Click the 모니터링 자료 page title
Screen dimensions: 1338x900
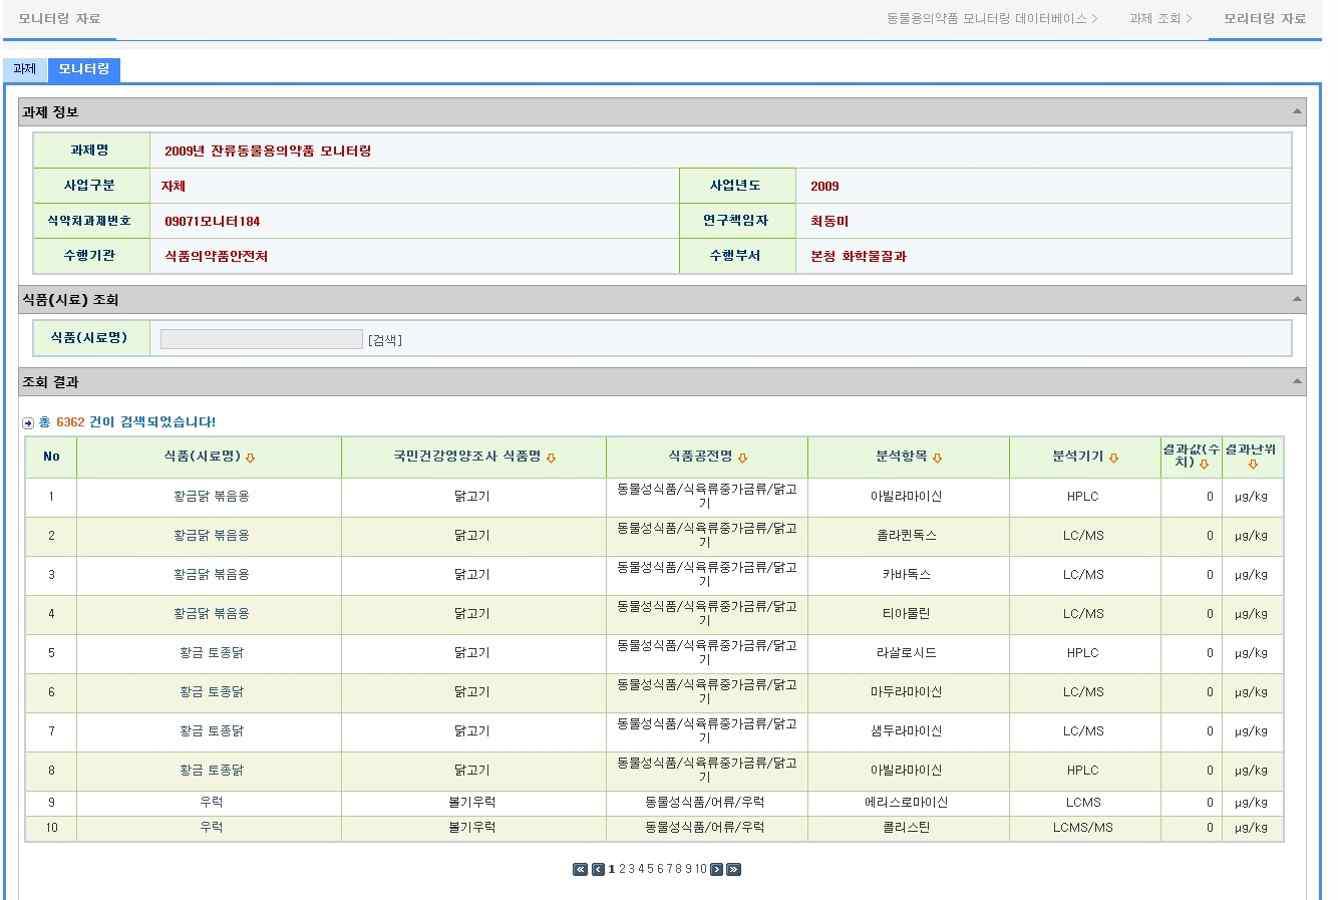[60, 19]
